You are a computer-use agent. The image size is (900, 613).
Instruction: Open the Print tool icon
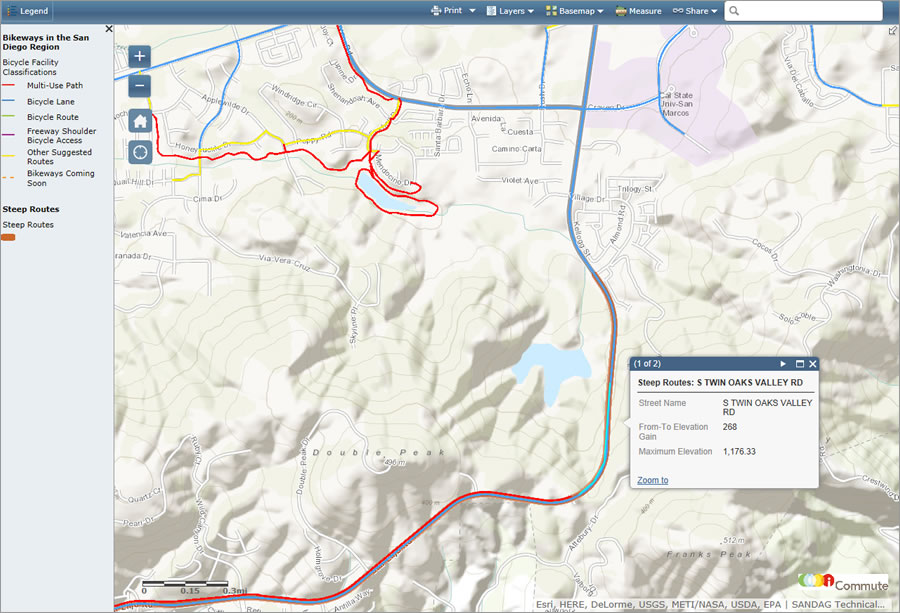[x=434, y=10]
